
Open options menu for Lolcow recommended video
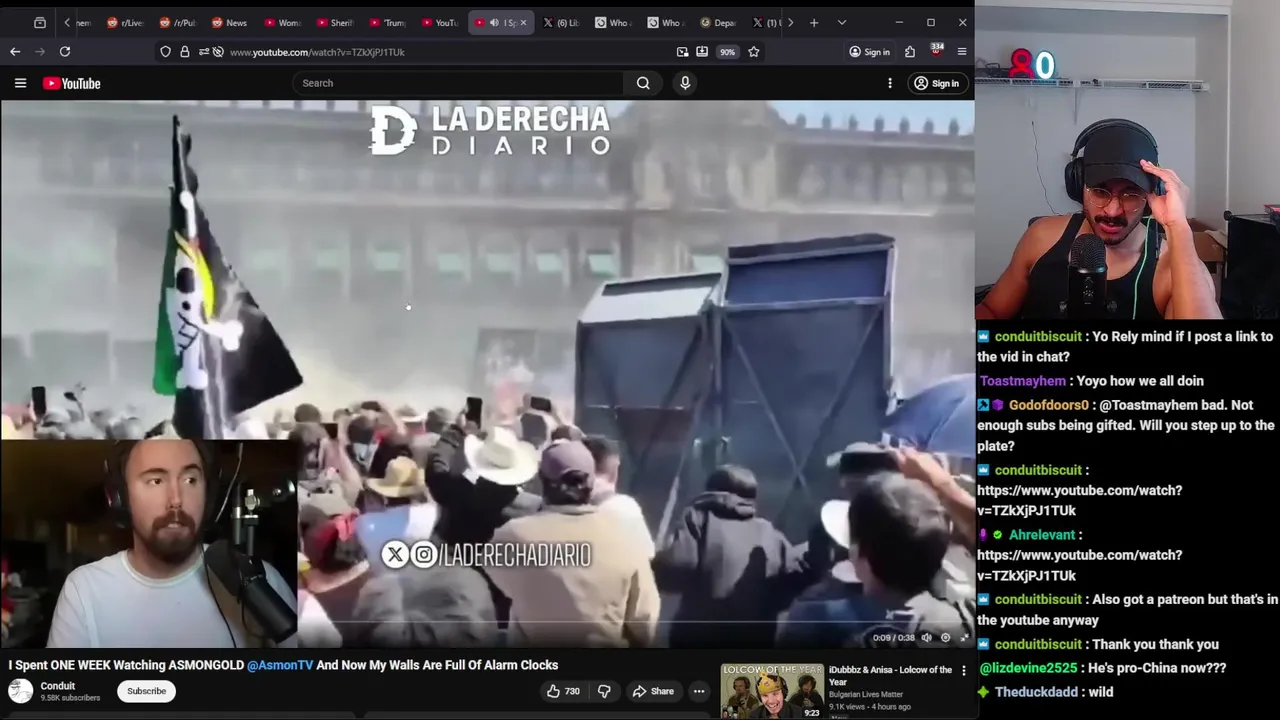click(964, 671)
